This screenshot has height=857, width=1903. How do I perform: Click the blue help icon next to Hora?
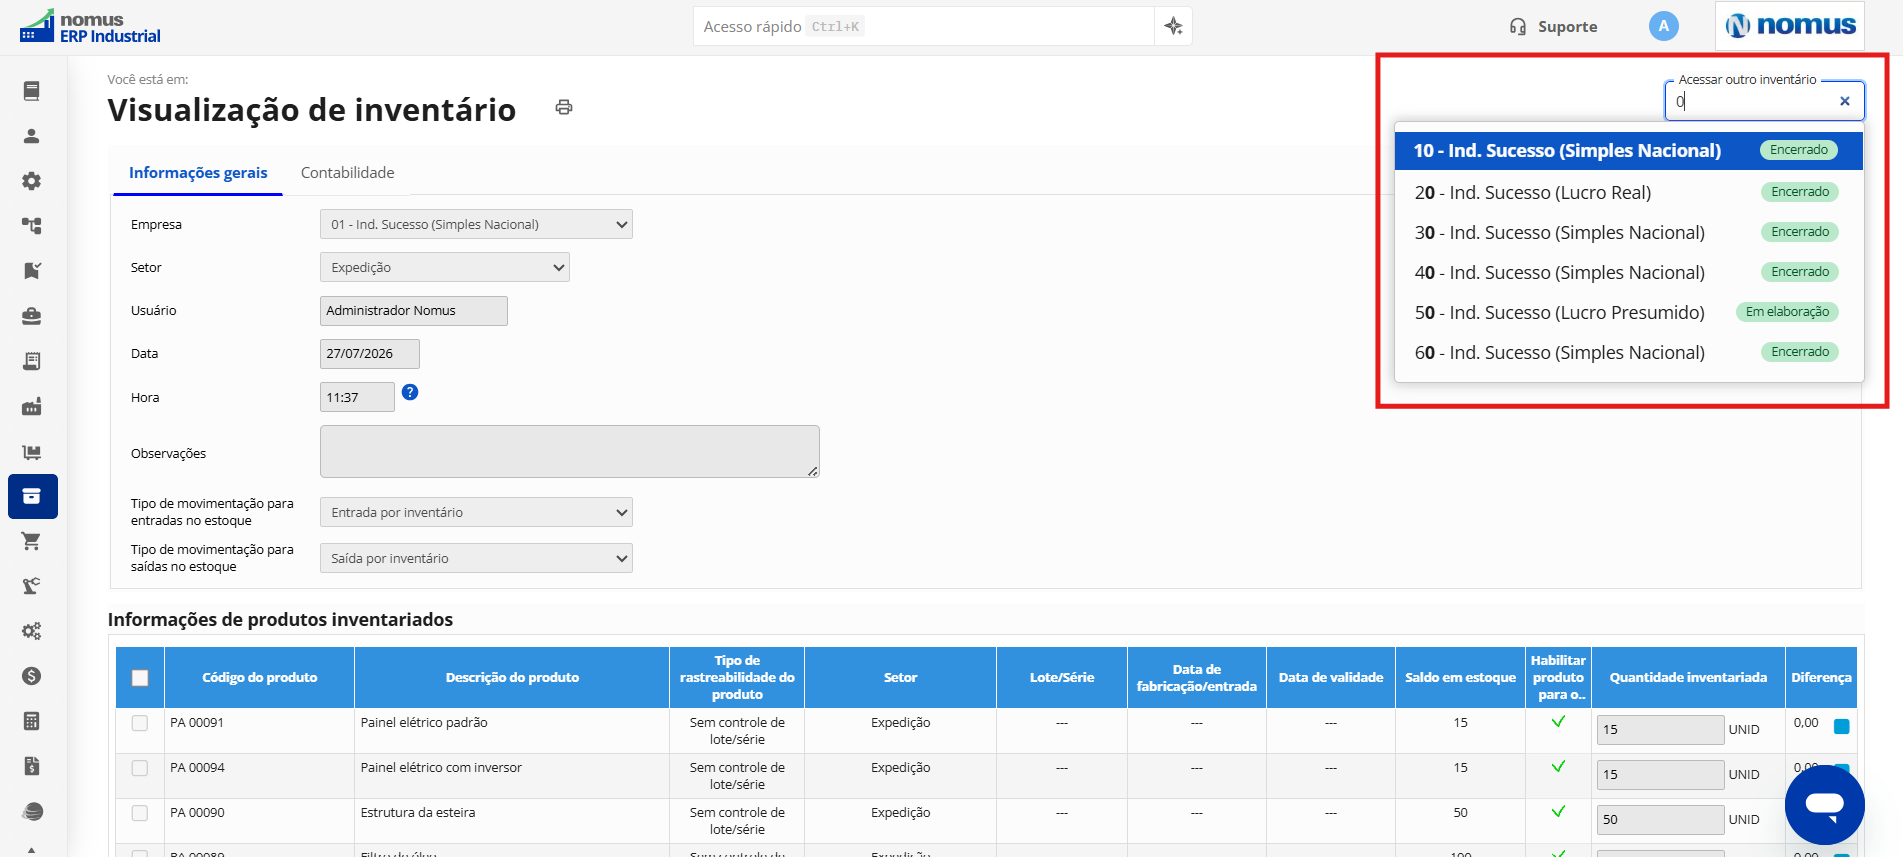pos(410,392)
